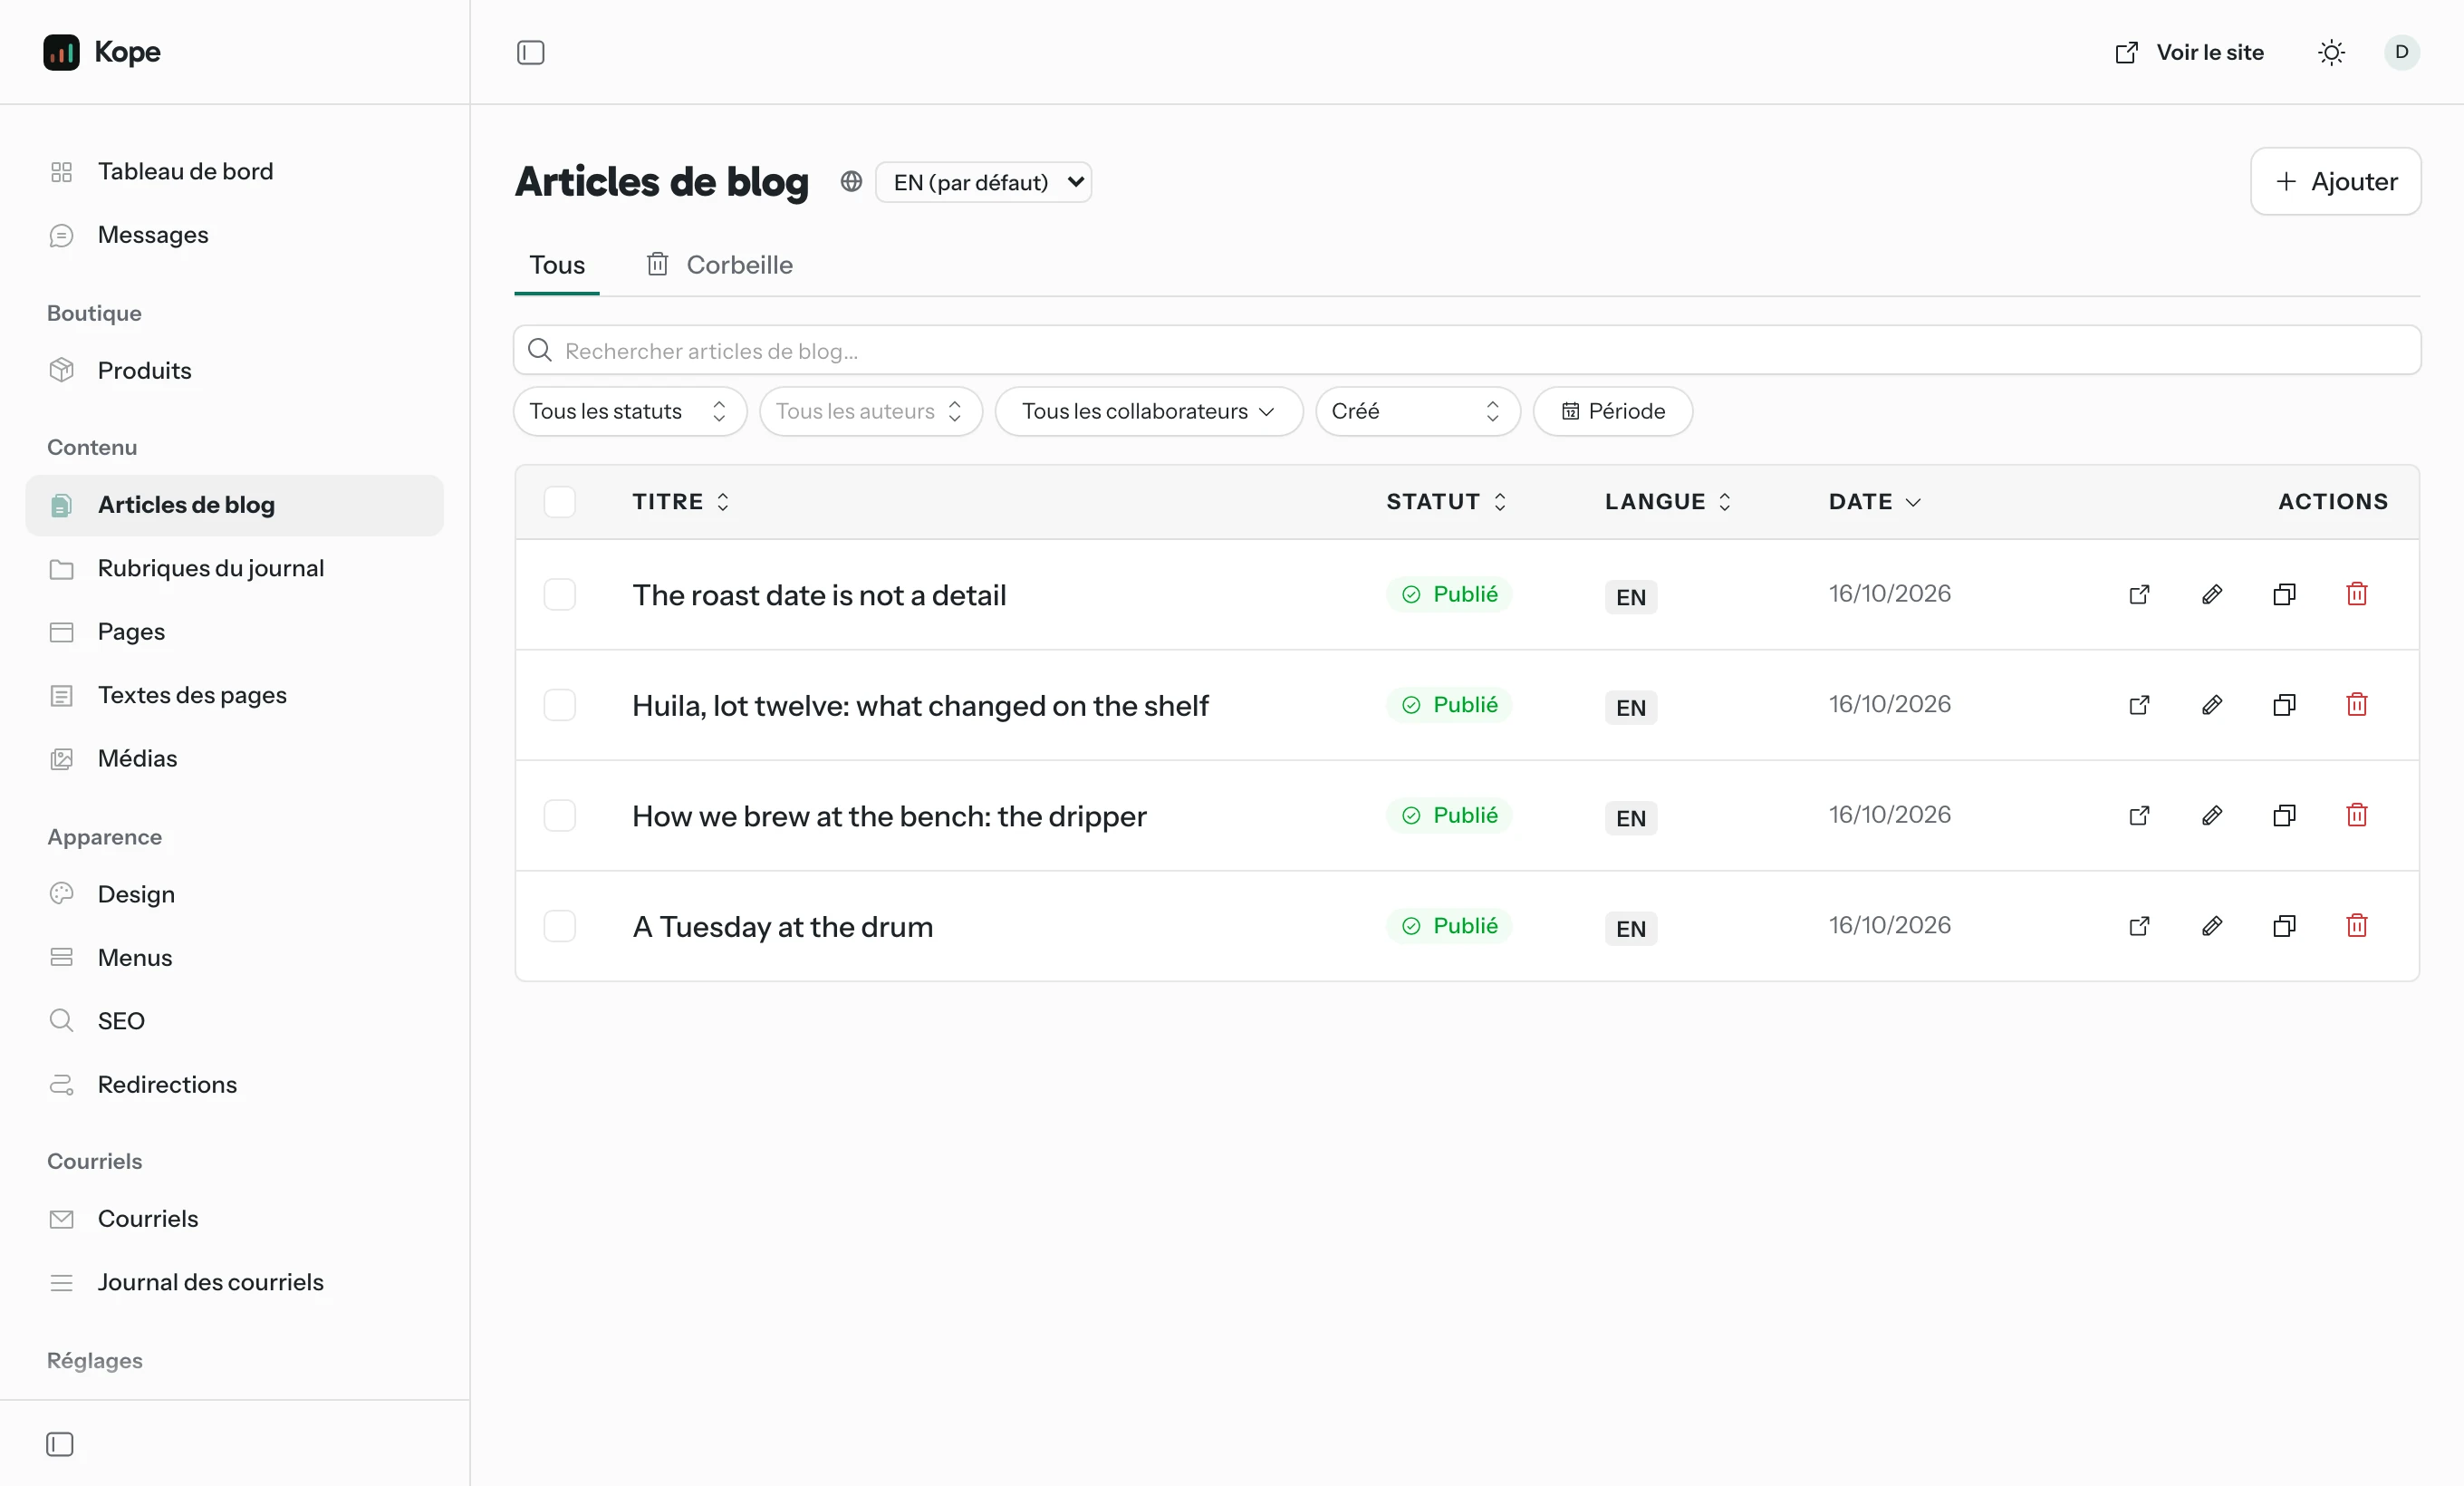Viewport: 2464px width, 1486px height.
Task: Focus the 'Rechercher articles de blog' search field
Action: pos(1467,350)
